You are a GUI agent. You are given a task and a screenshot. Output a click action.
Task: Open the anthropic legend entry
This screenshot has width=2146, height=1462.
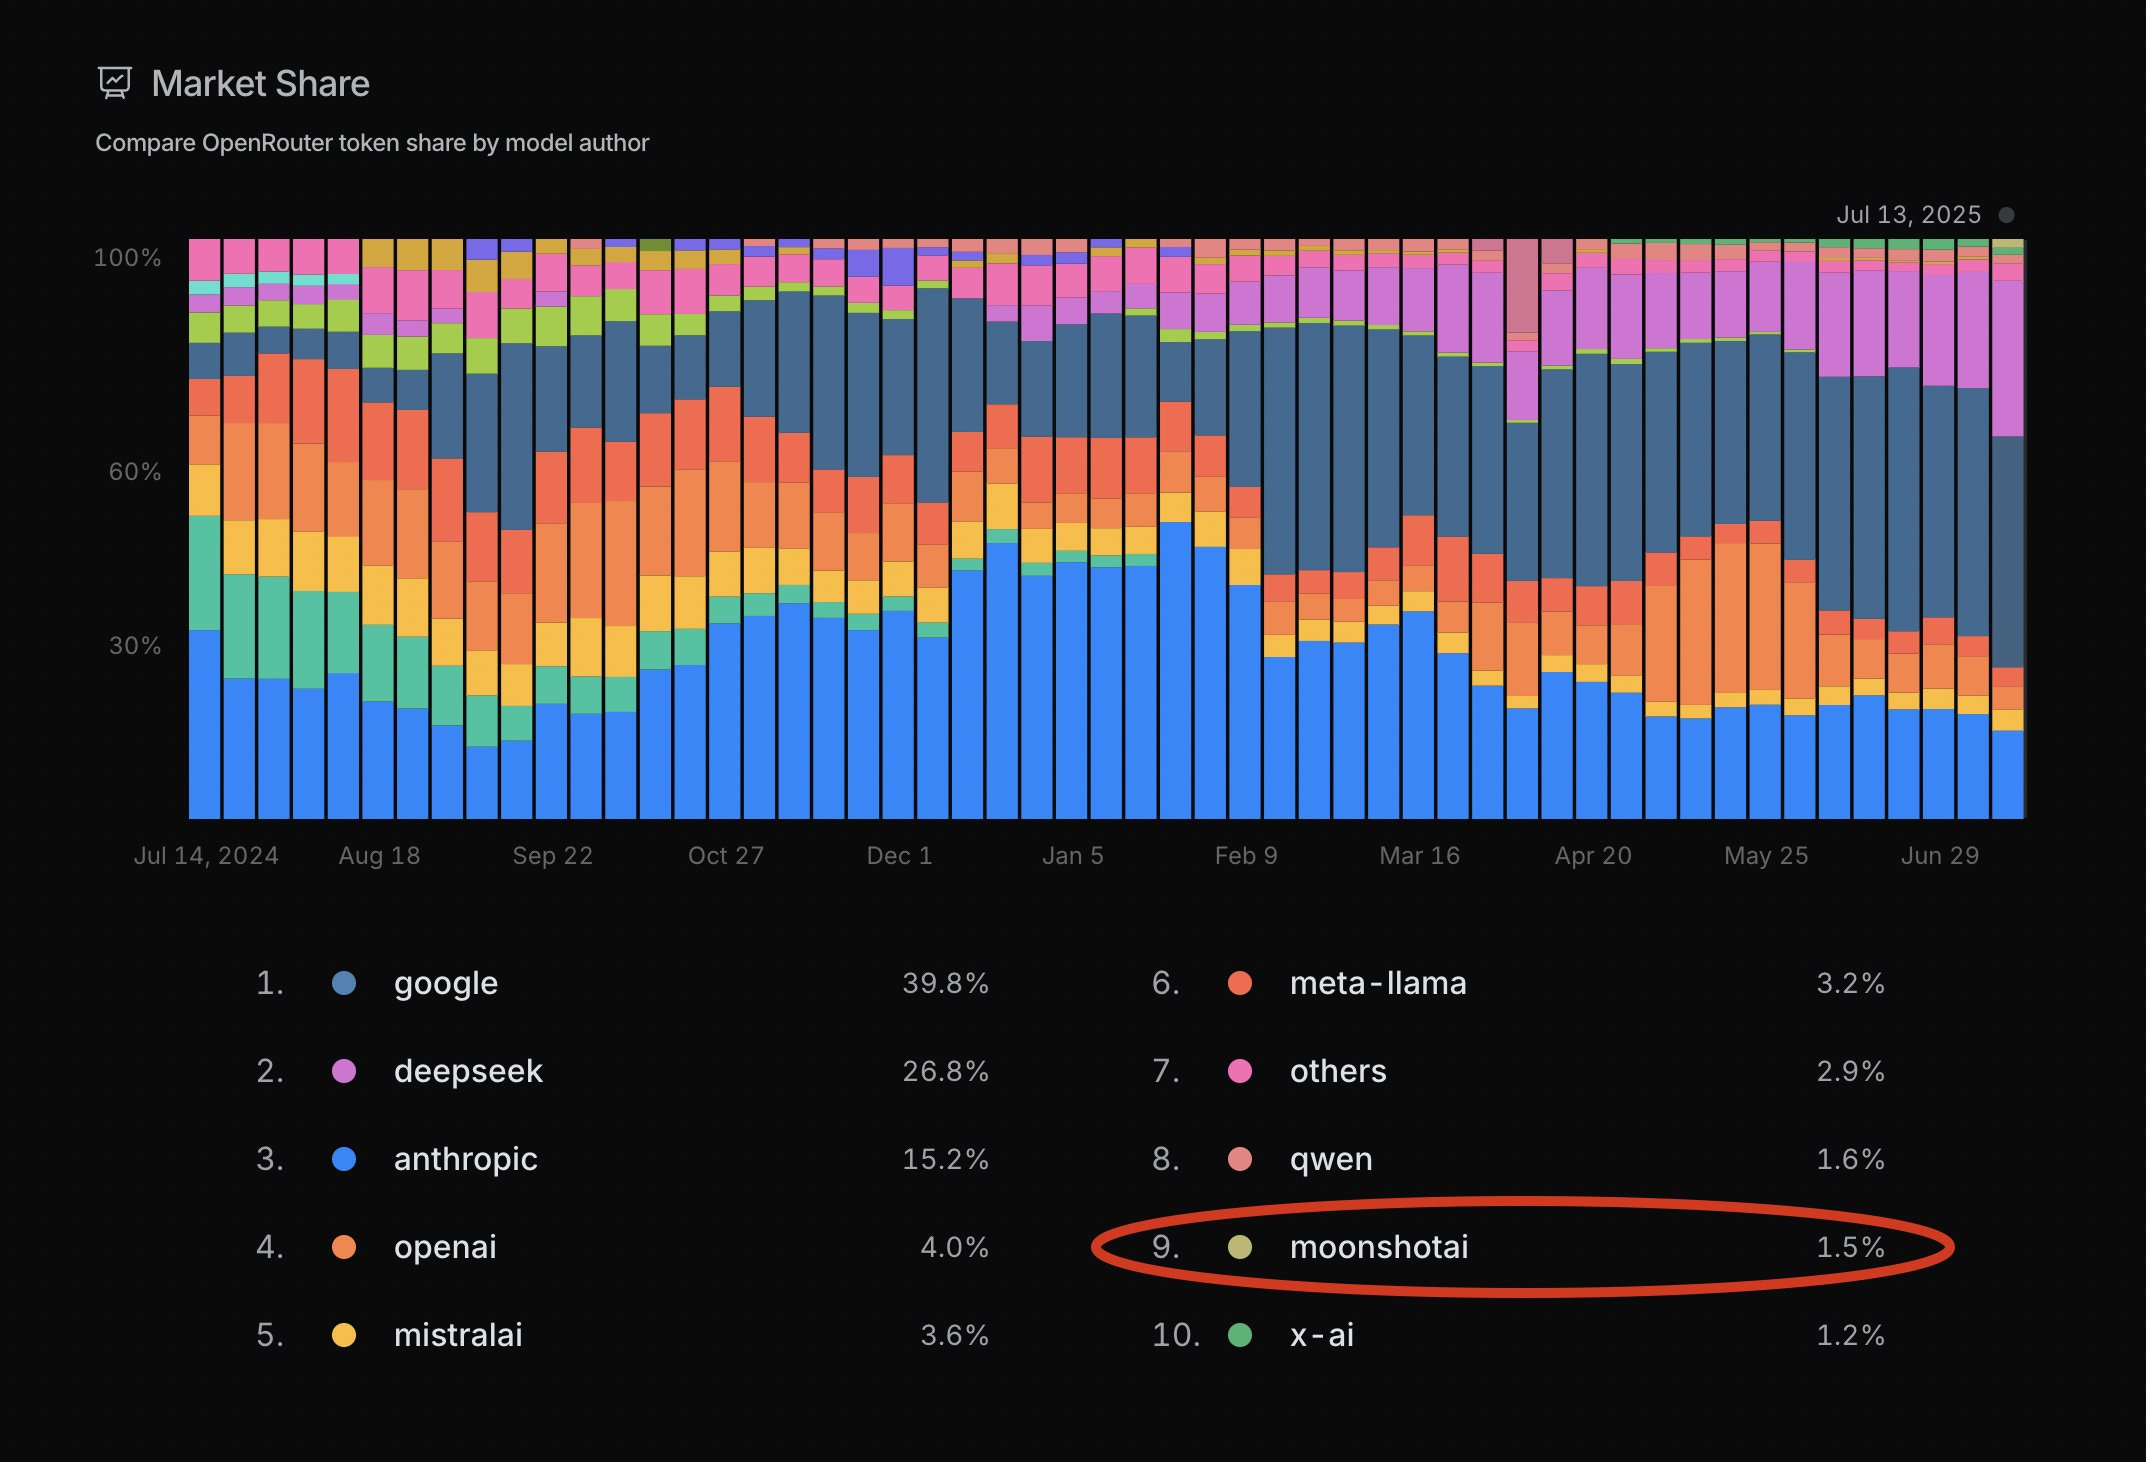(x=465, y=1159)
